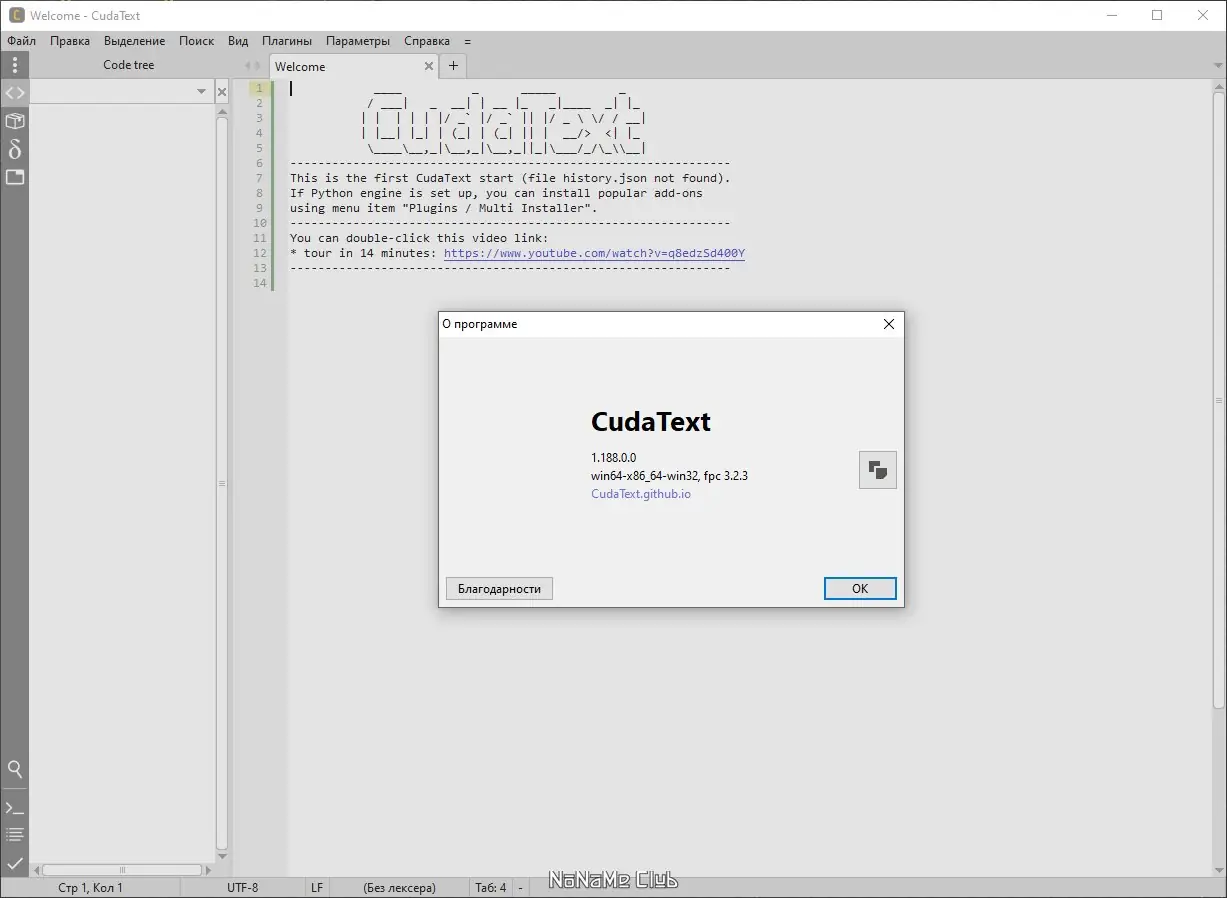Open the Console panel icon

pos(14,807)
